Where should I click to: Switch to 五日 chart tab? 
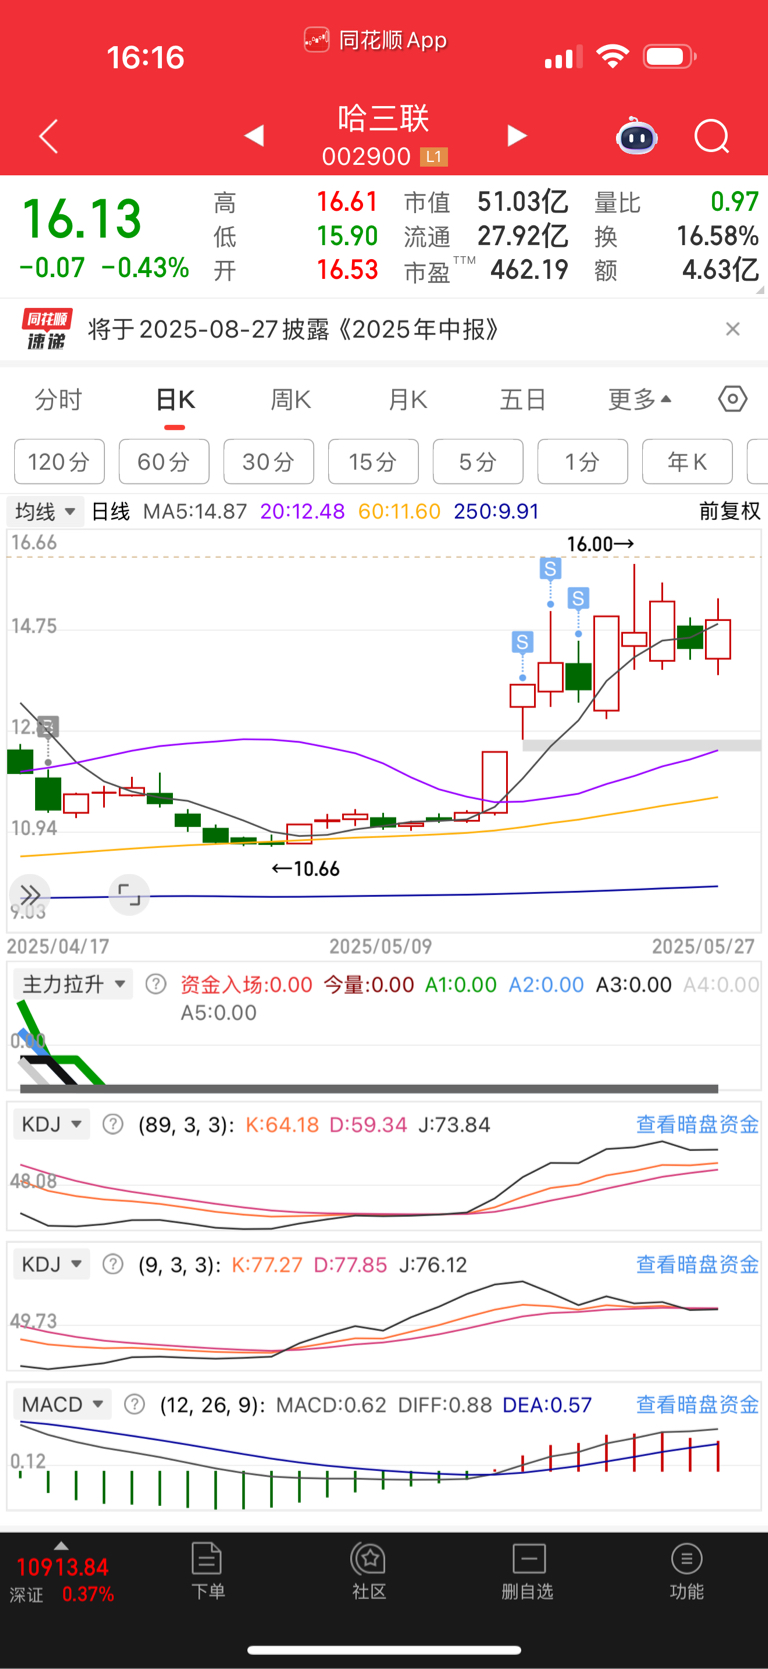coord(523,400)
